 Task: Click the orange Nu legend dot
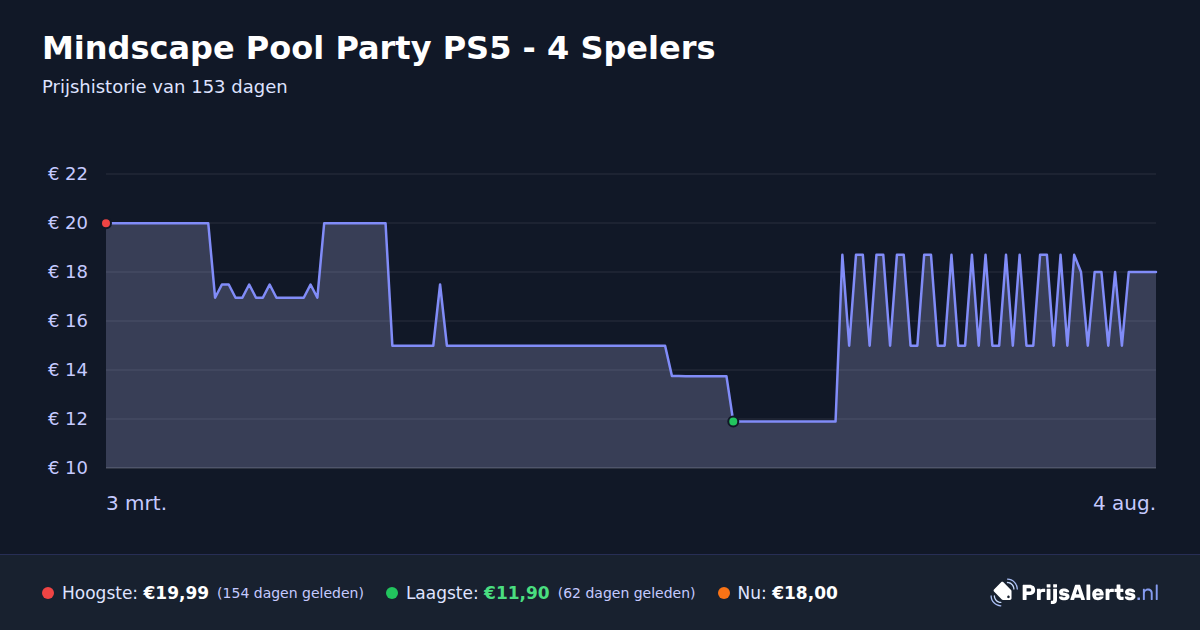pos(724,593)
